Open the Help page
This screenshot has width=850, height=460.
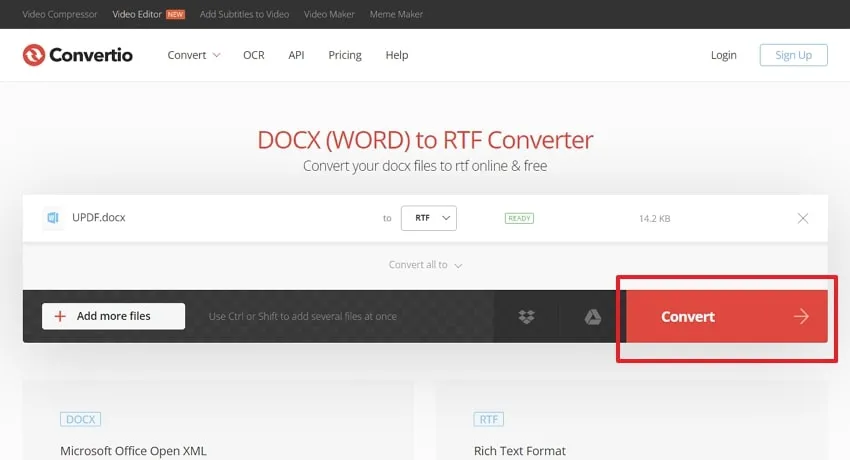point(397,55)
